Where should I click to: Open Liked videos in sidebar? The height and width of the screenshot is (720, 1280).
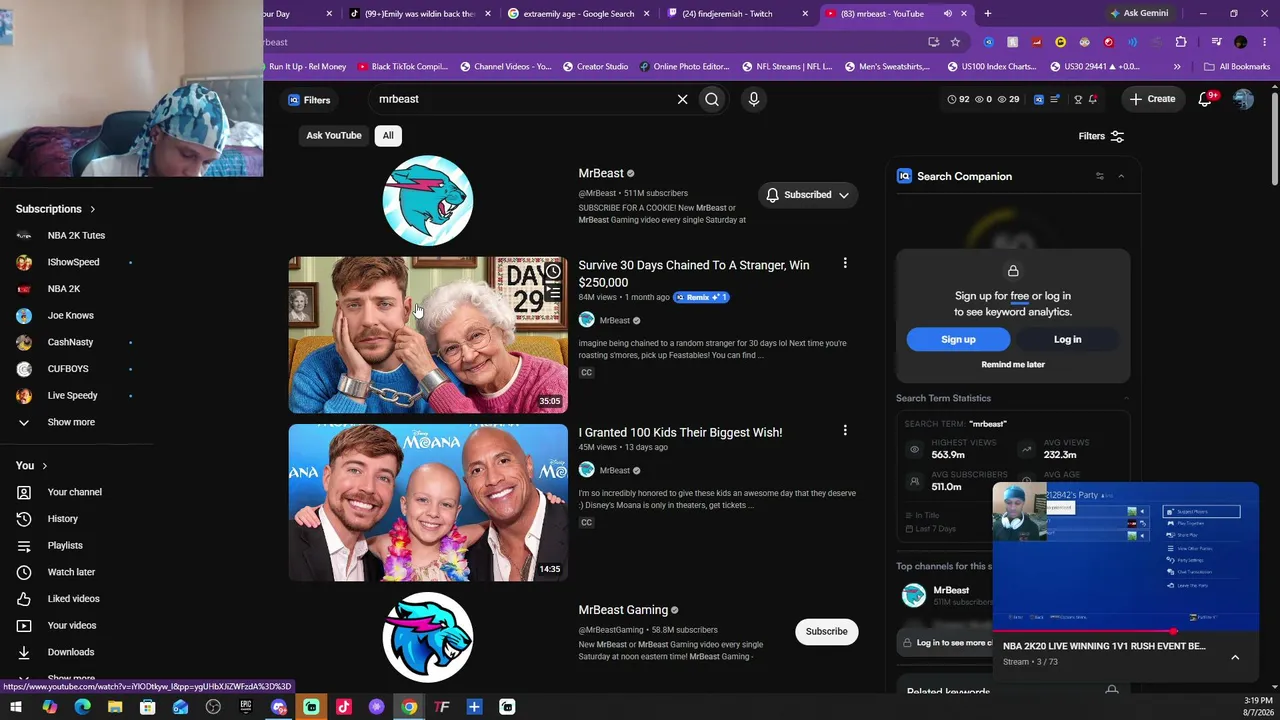[x=76, y=599]
